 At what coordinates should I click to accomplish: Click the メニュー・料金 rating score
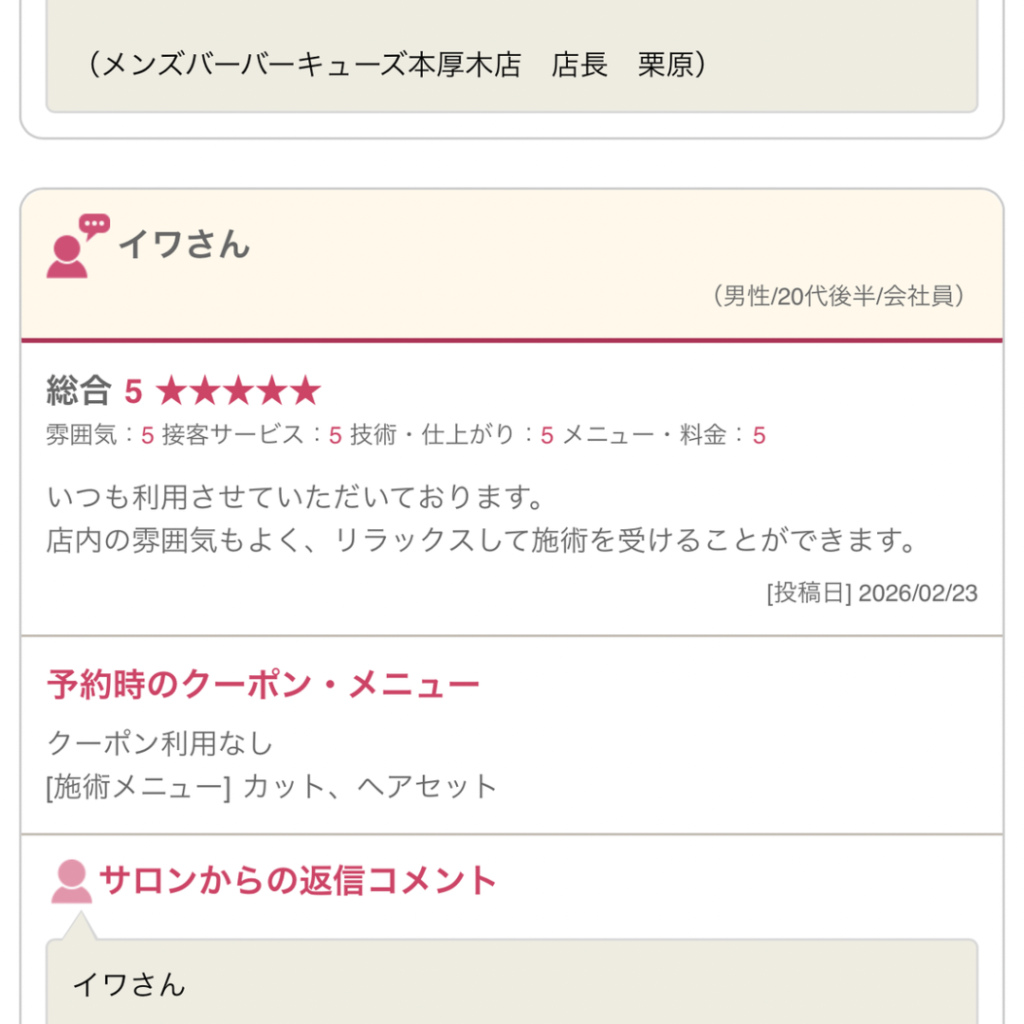pos(759,435)
